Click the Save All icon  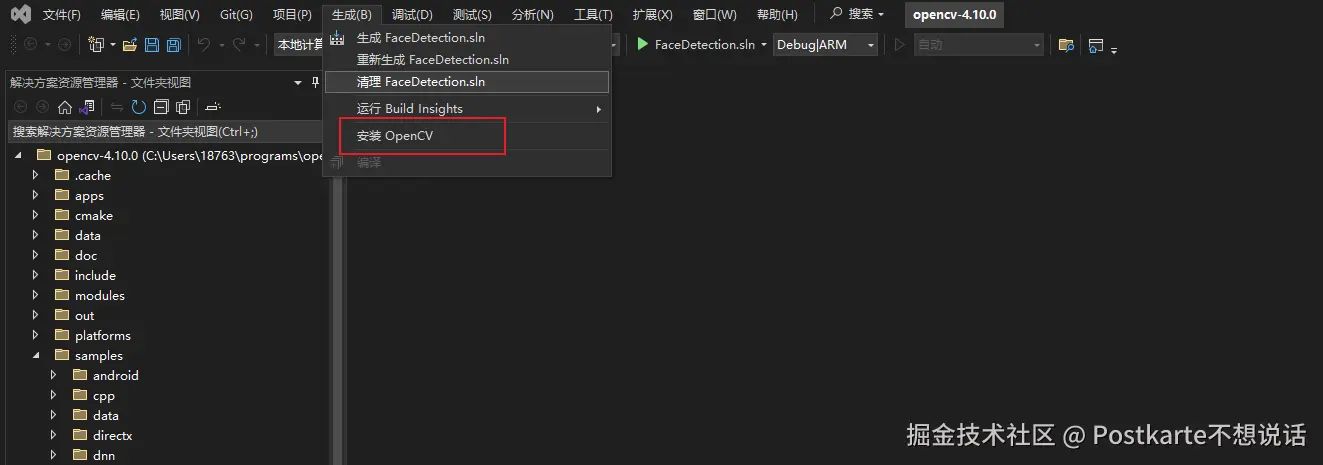tap(173, 45)
